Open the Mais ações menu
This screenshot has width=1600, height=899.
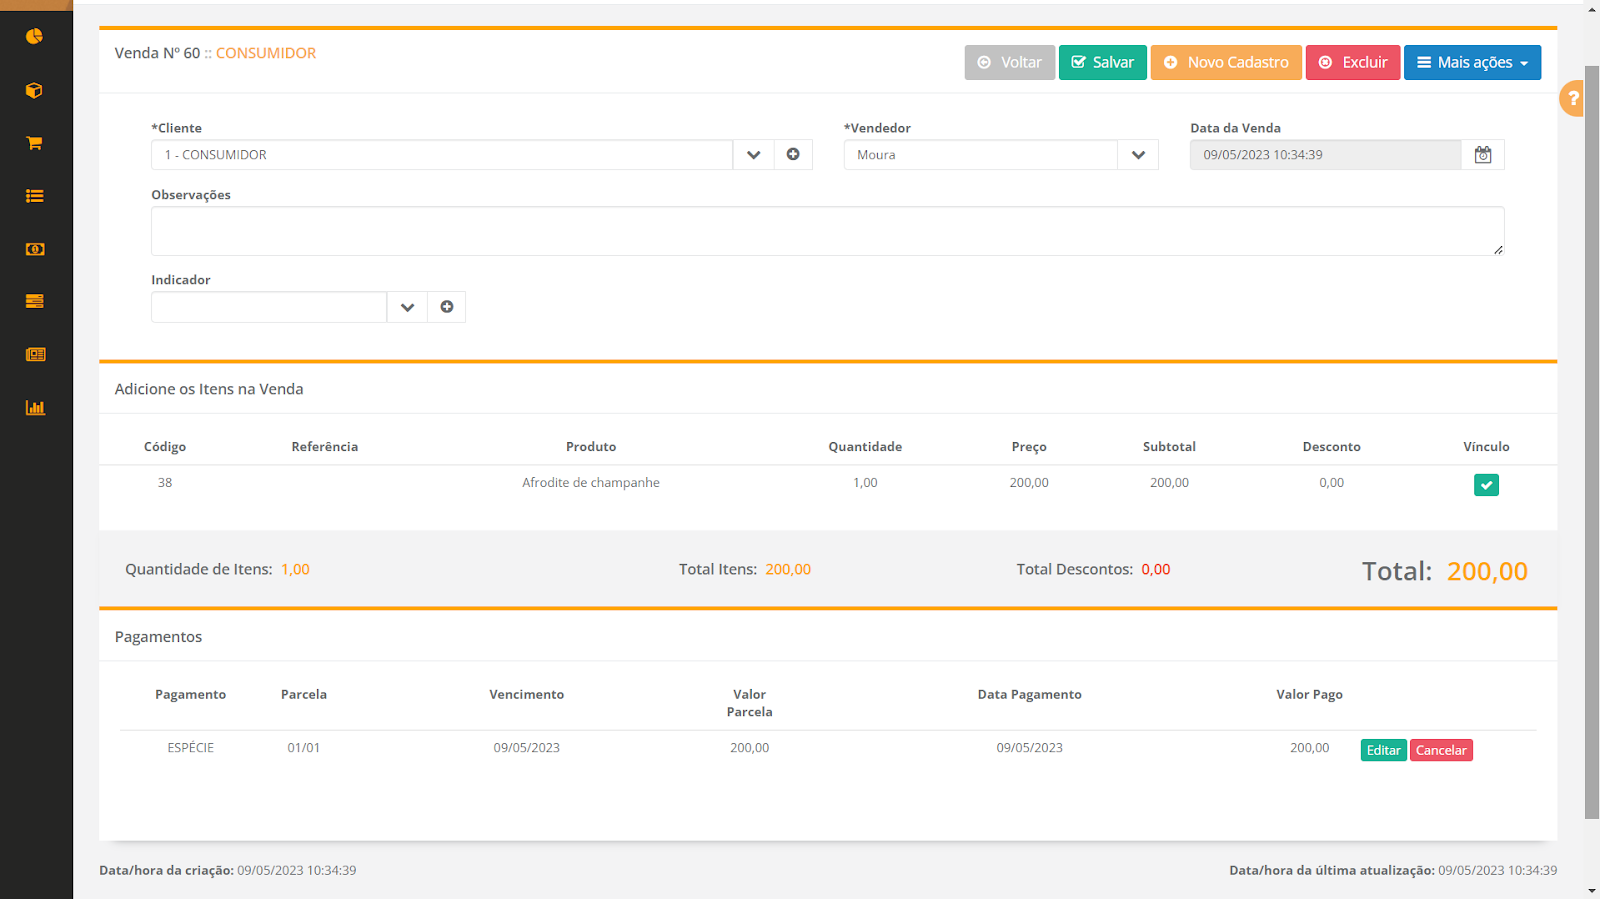click(x=1472, y=62)
